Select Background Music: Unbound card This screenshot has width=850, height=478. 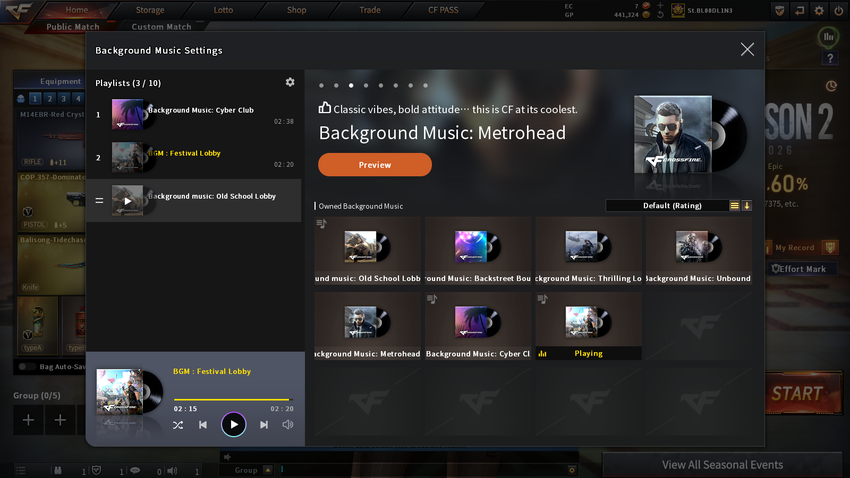click(699, 251)
